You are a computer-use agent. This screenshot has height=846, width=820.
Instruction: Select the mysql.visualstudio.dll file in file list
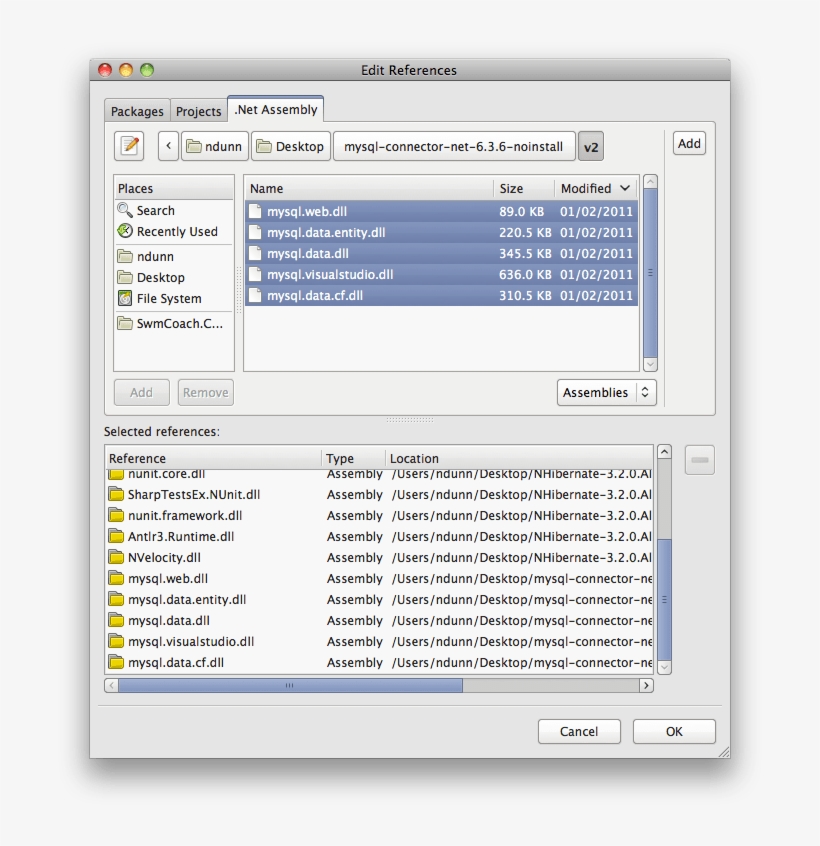(330, 275)
